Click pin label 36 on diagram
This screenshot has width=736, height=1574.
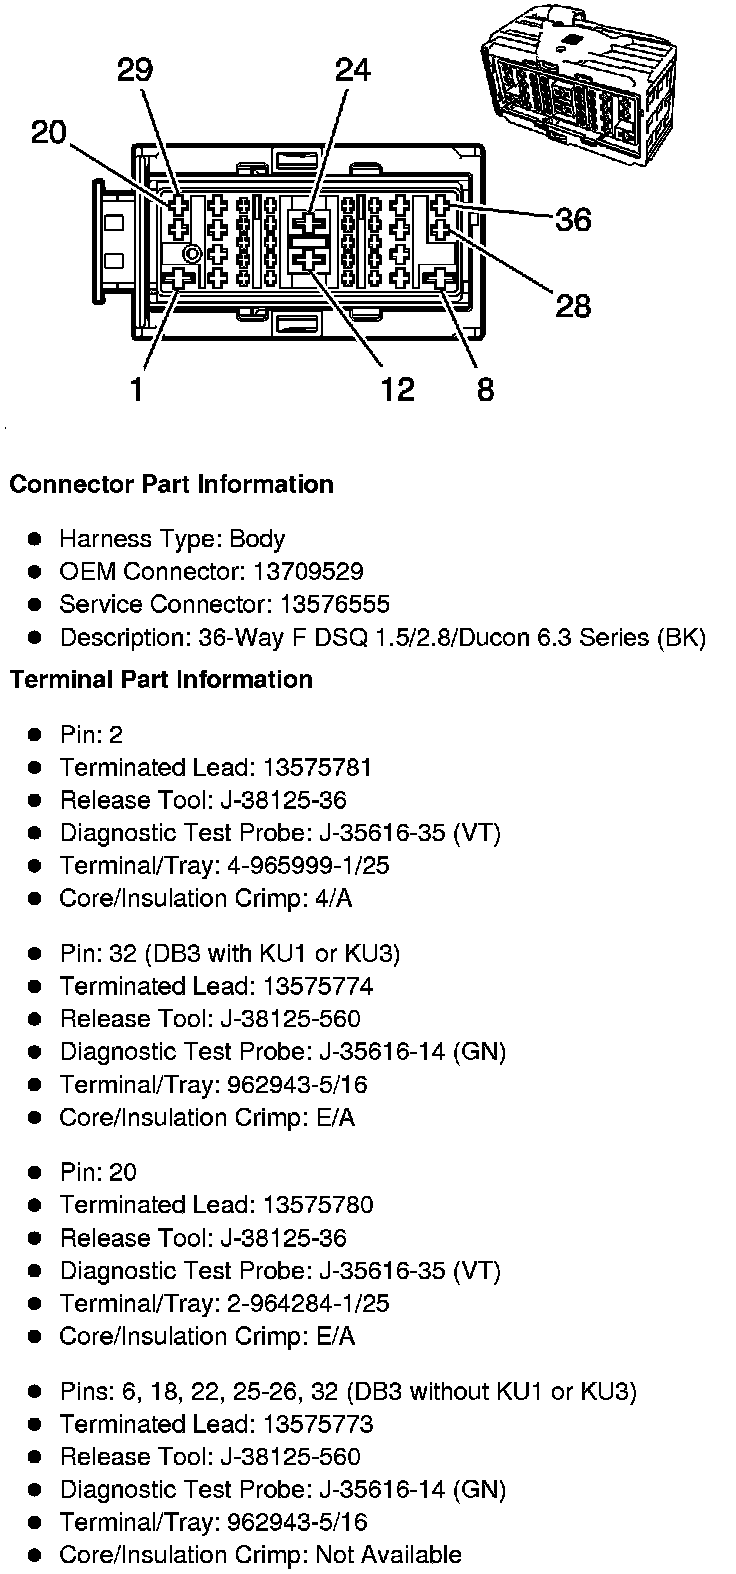click(574, 219)
